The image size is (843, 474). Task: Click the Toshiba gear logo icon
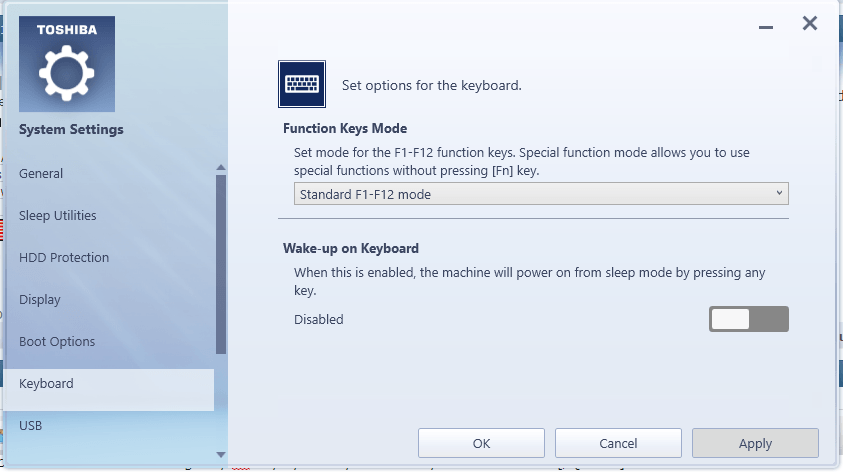[x=67, y=64]
